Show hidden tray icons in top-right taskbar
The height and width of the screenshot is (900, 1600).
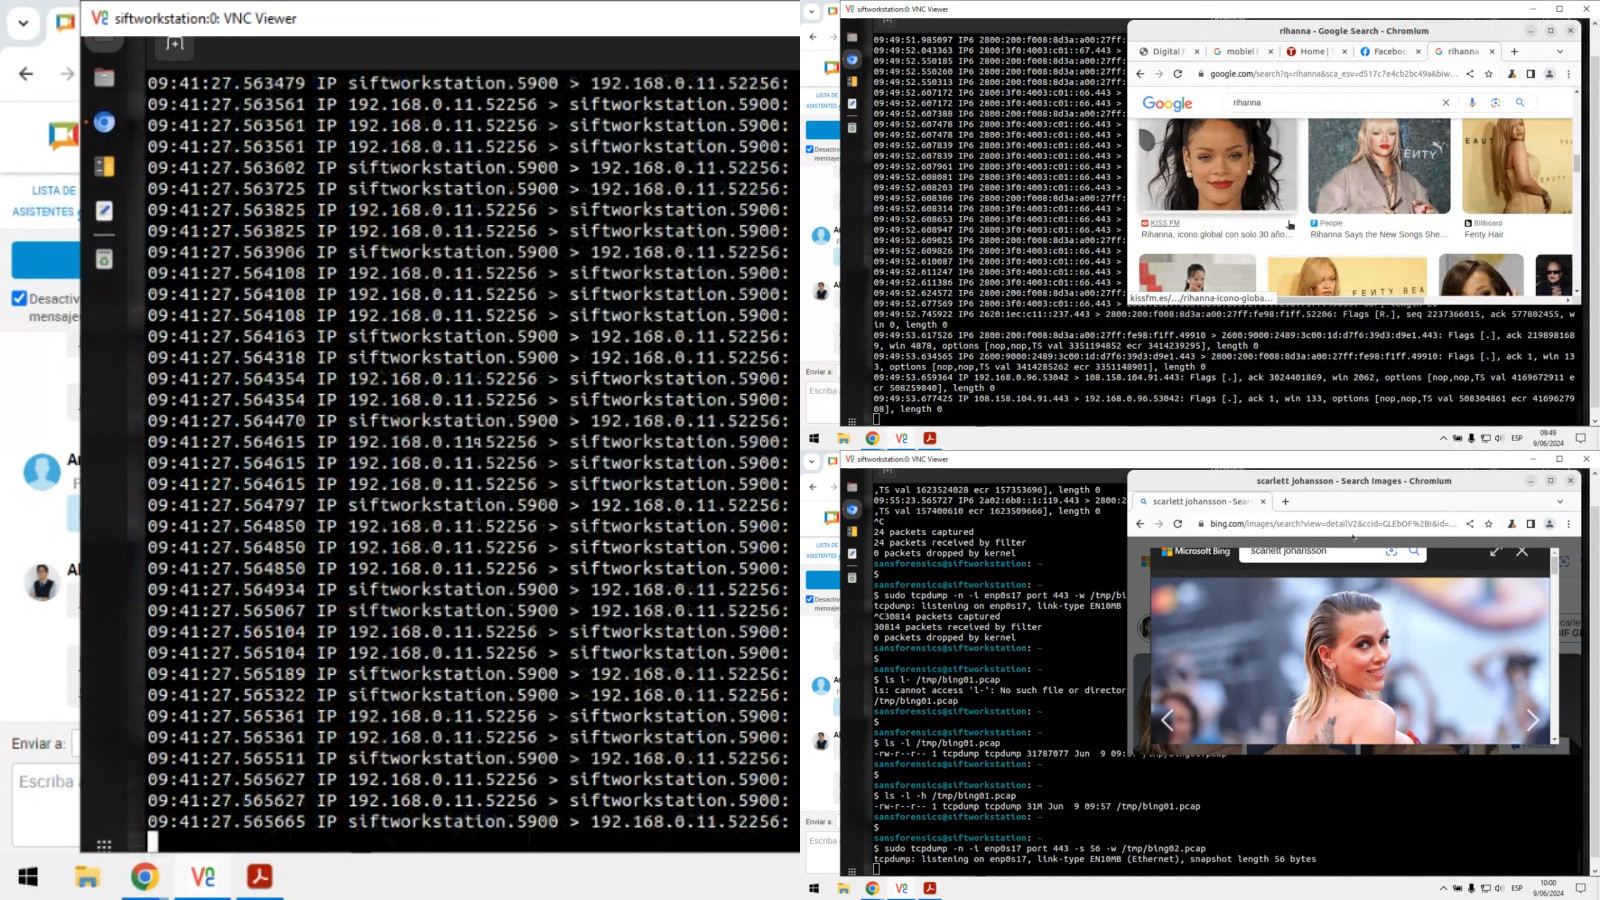coord(1443,439)
